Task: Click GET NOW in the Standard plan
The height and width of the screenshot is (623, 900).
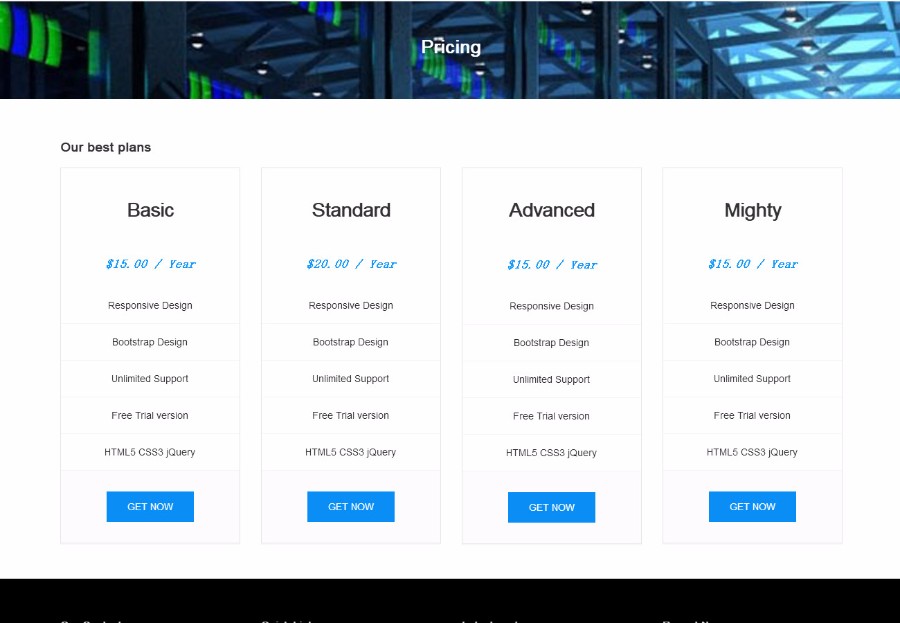Action: (351, 506)
